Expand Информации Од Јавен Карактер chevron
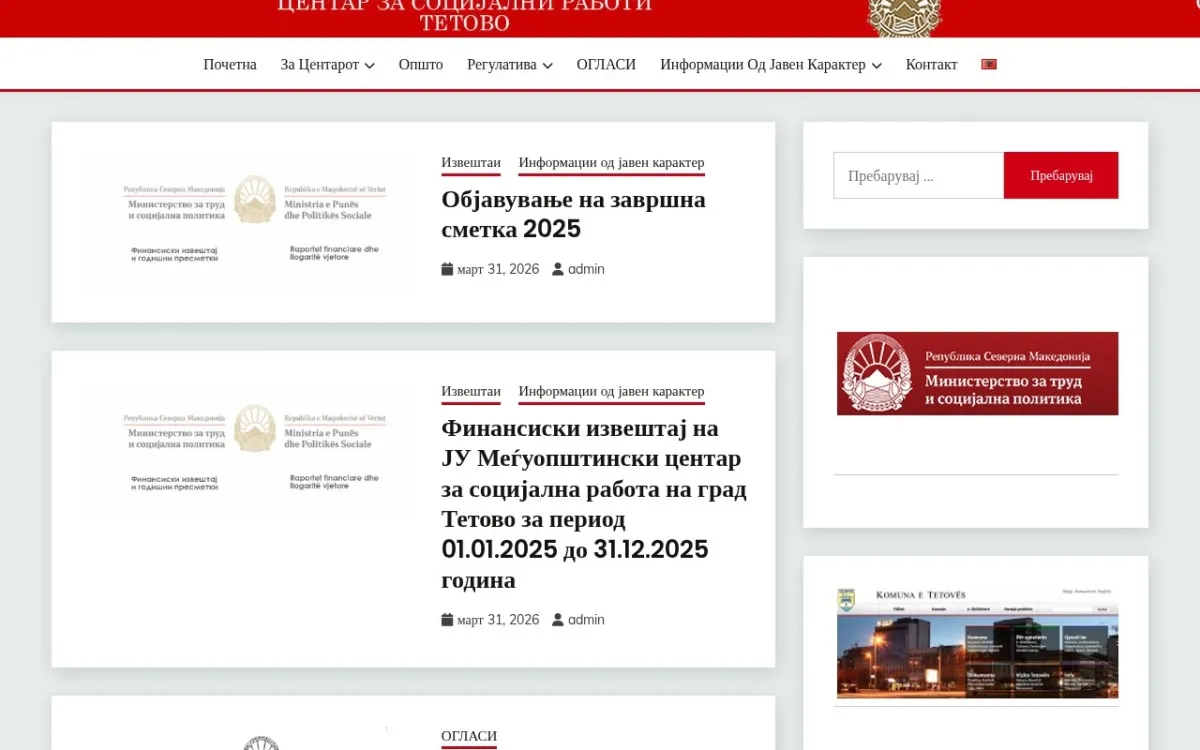Image resolution: width=1200 pixels, height=750 pixels. coord(876,65)
